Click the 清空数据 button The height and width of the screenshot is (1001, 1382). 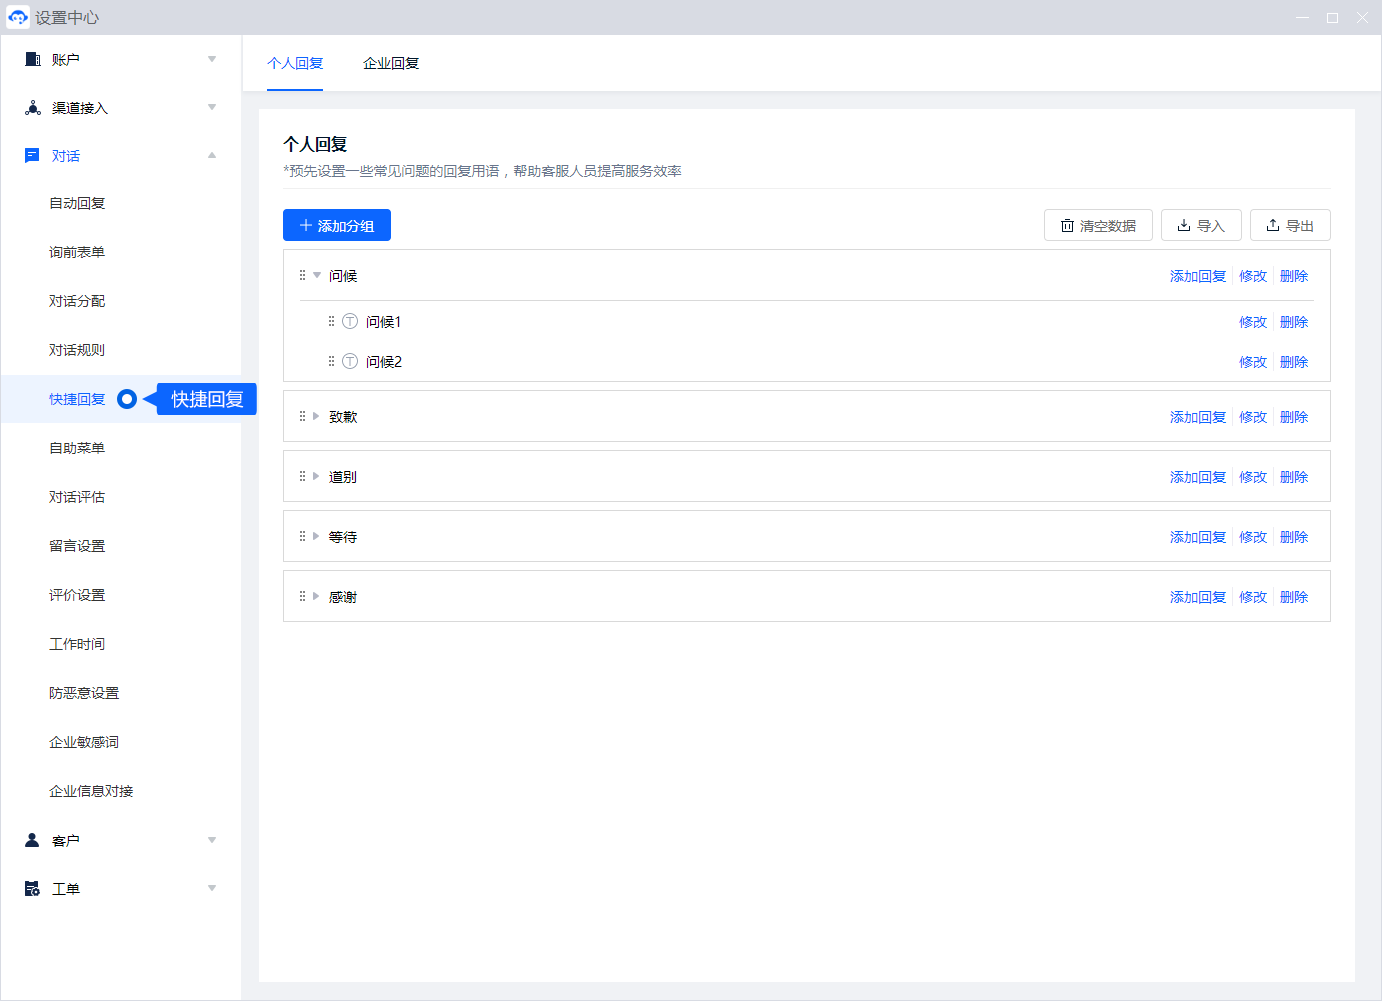click(1098, 225)
